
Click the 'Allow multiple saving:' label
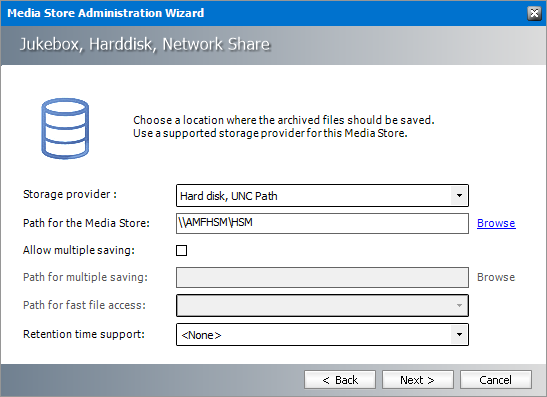(x=79, y=250)
